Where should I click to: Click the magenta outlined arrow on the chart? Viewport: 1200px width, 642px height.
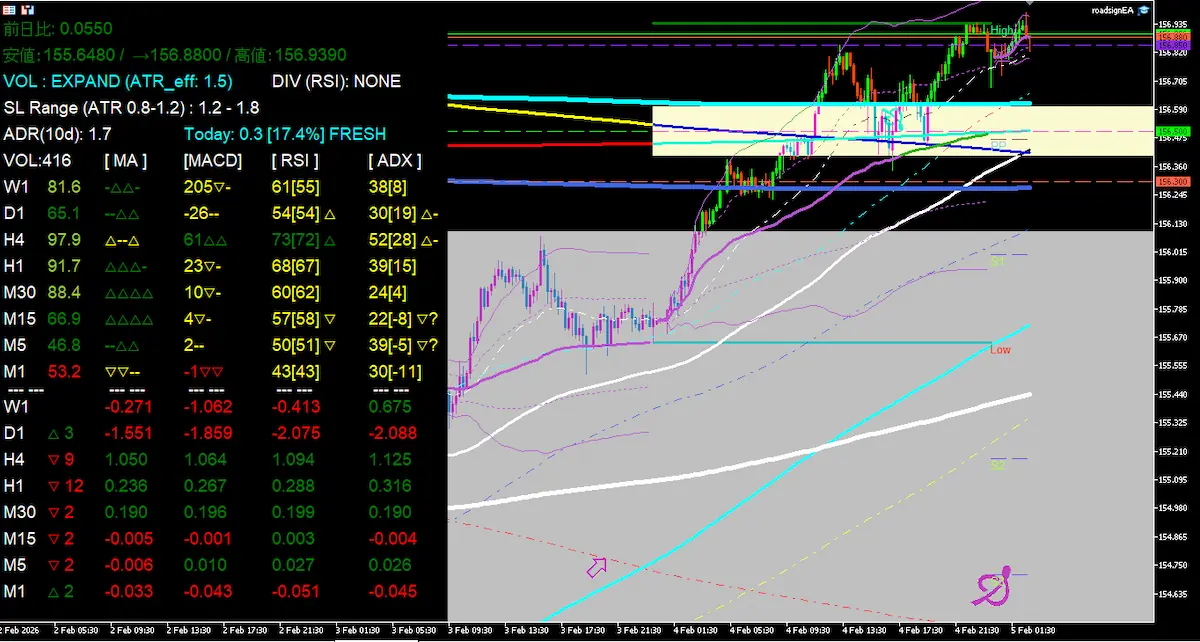pos(596,568)
